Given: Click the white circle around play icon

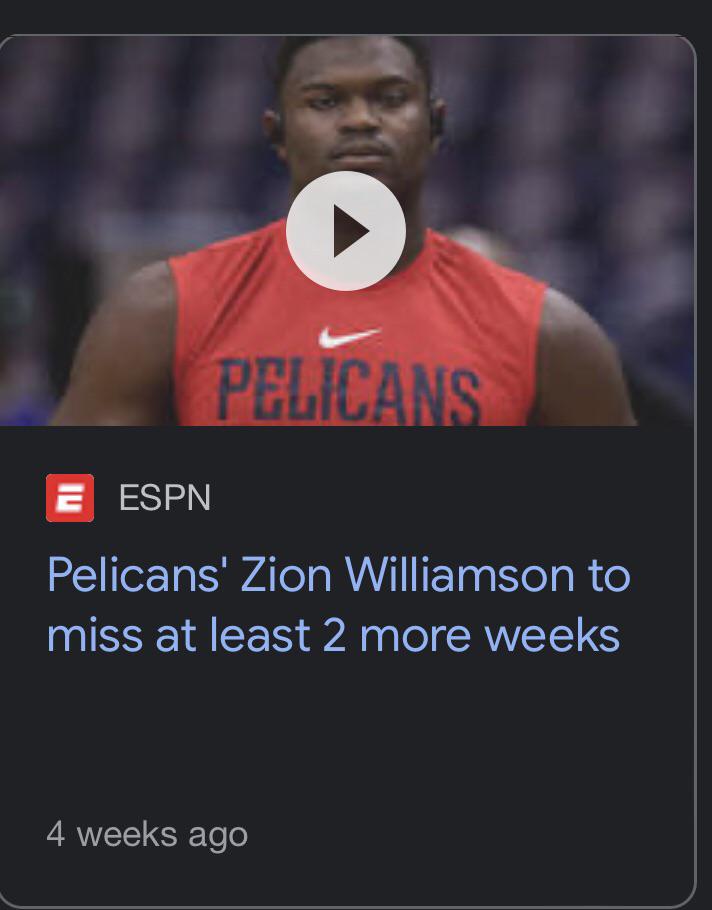Looking at the screenshot, I should tap(346, 231).
